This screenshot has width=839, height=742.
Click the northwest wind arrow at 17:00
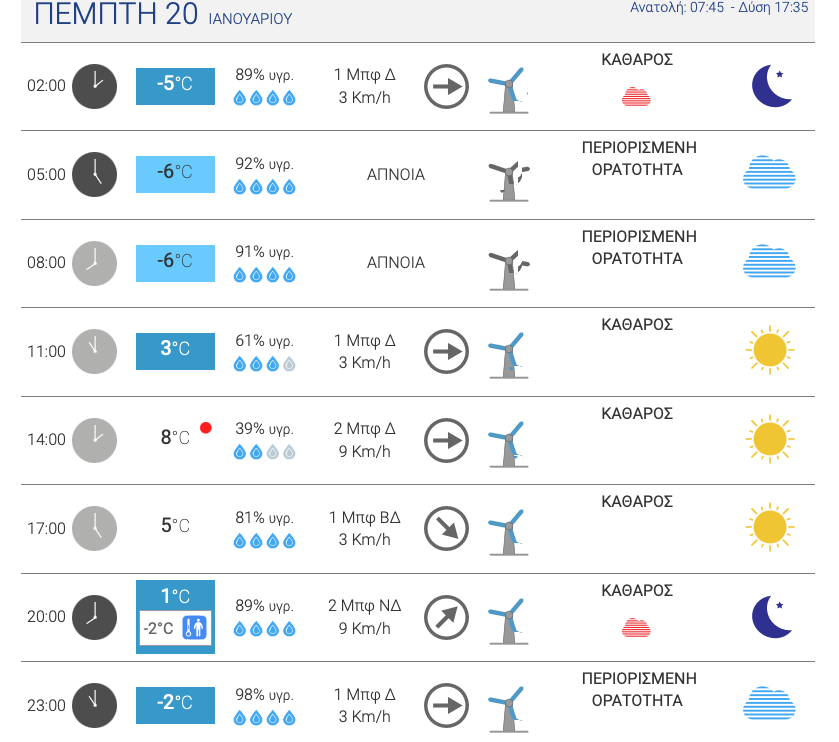[x=446, y=529]
